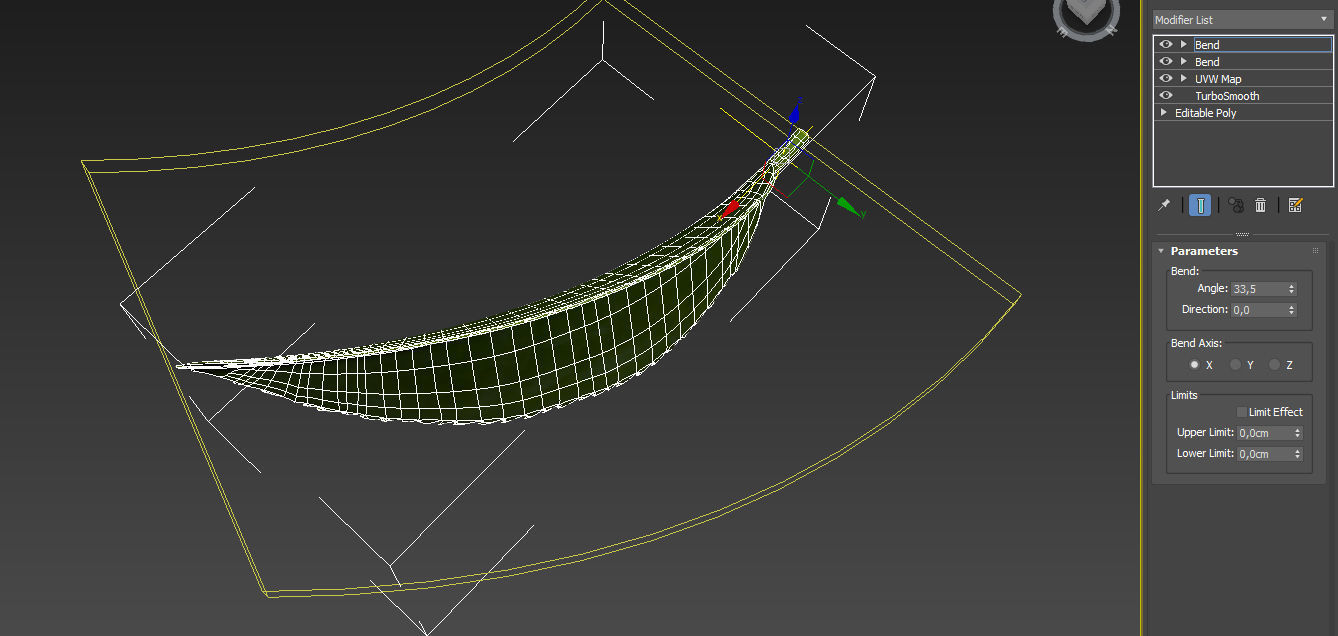Click the Upper Limit spinner arrows
Screen dimensions: 1338x636
point(1297,433)
